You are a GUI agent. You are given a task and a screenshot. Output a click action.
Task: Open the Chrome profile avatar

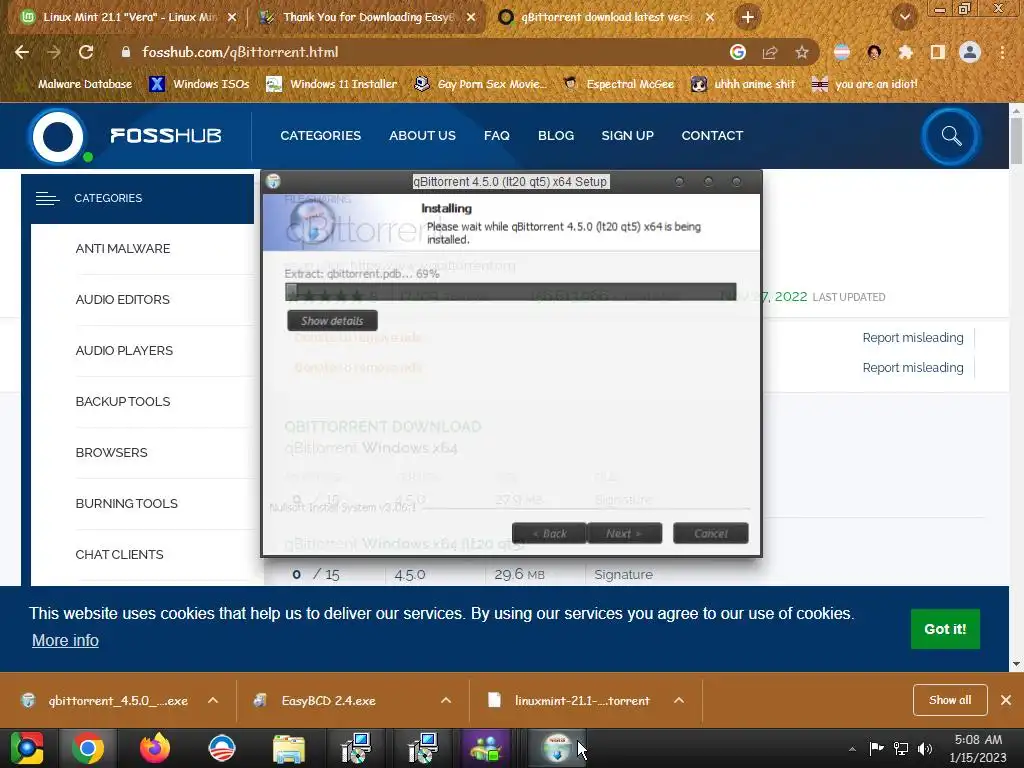[970, 52]
